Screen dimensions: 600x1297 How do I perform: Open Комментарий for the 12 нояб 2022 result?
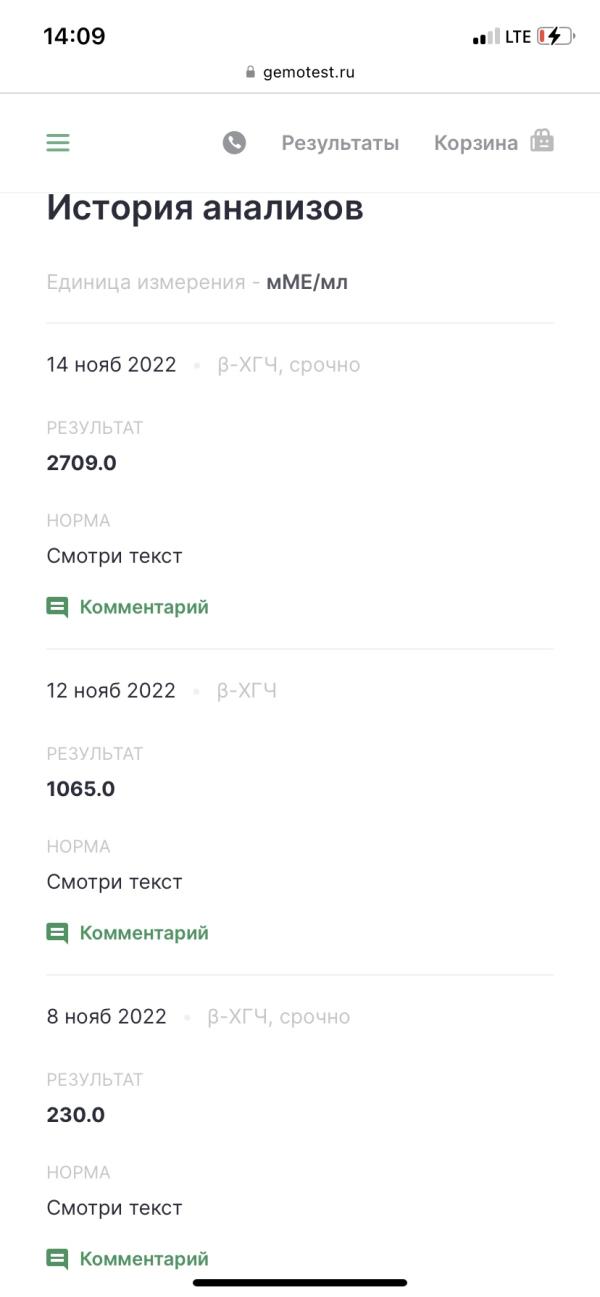point(144,933)
